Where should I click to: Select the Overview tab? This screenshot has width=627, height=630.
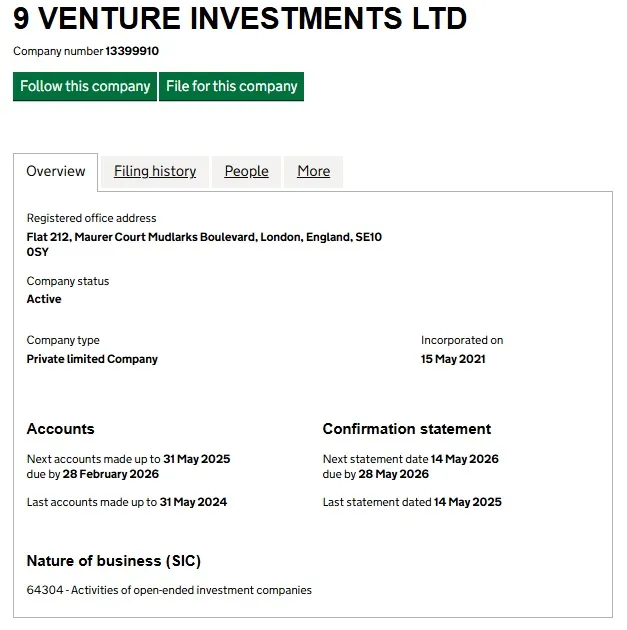56,171
